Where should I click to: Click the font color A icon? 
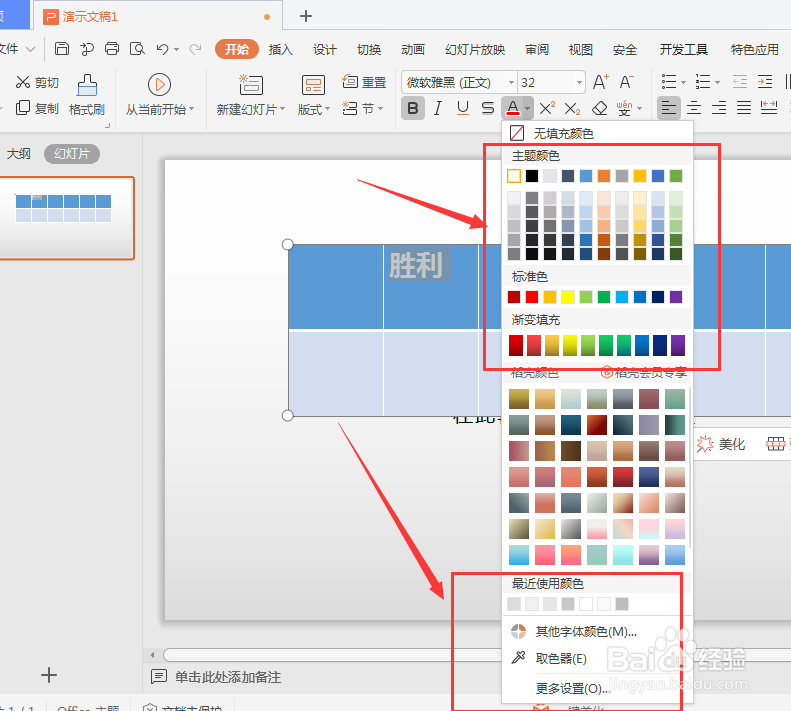coord(513,108)
